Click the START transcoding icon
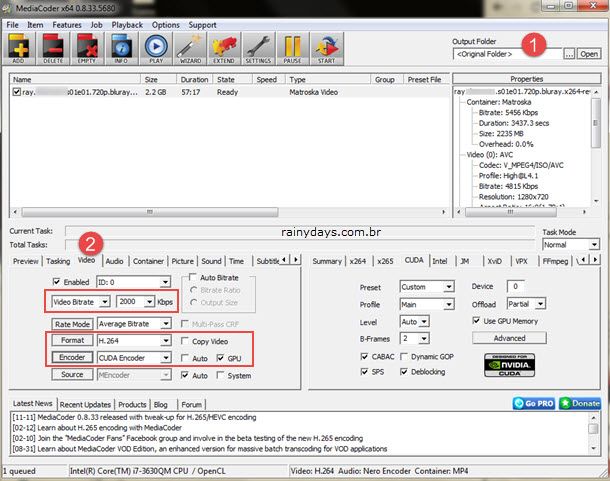The width and height of the screenshot is (610, 481). [327, 49]
